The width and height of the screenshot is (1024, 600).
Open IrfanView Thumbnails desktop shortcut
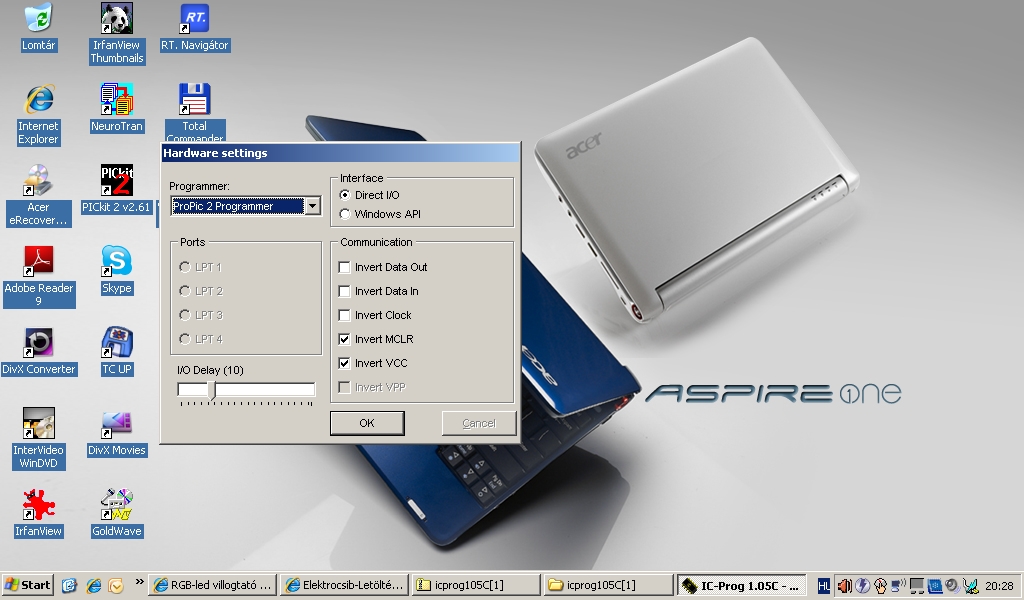point(116,33)
